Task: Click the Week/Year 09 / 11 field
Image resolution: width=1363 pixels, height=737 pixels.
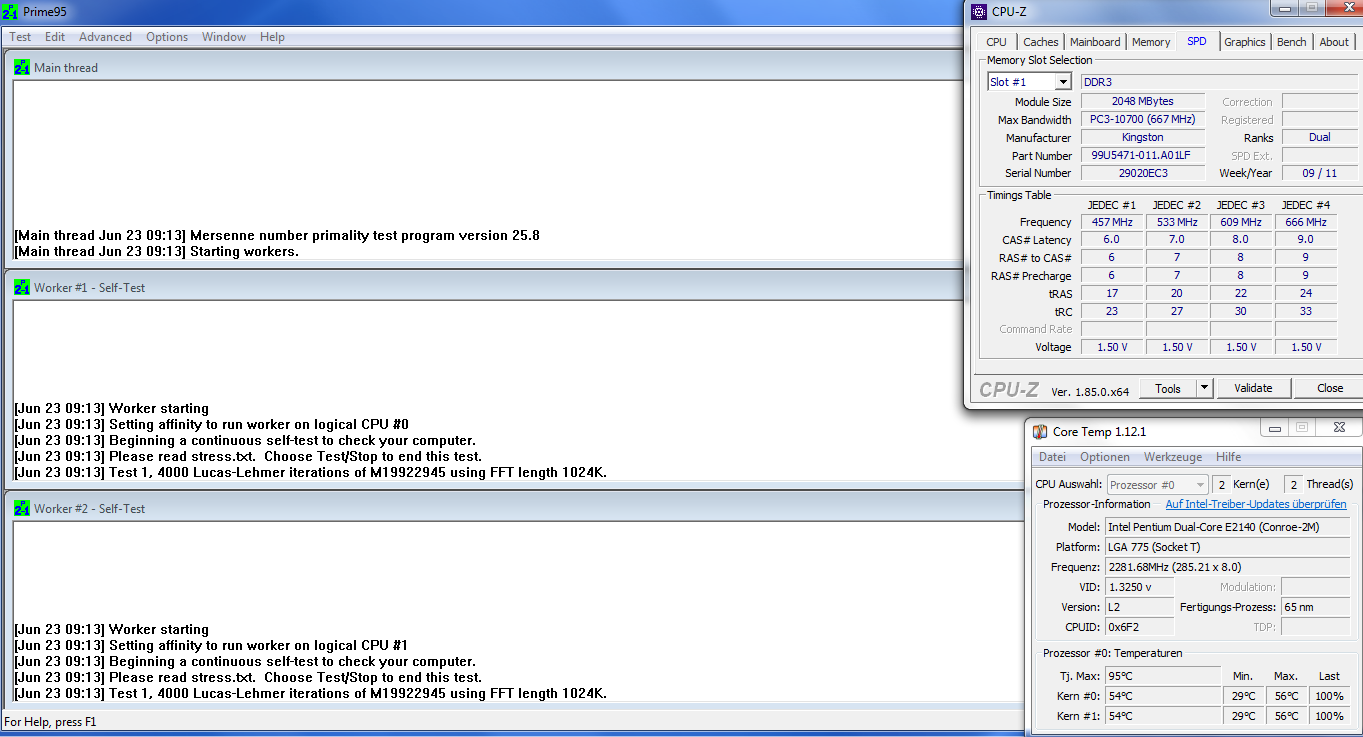Action: click(x=1319, y=173)
